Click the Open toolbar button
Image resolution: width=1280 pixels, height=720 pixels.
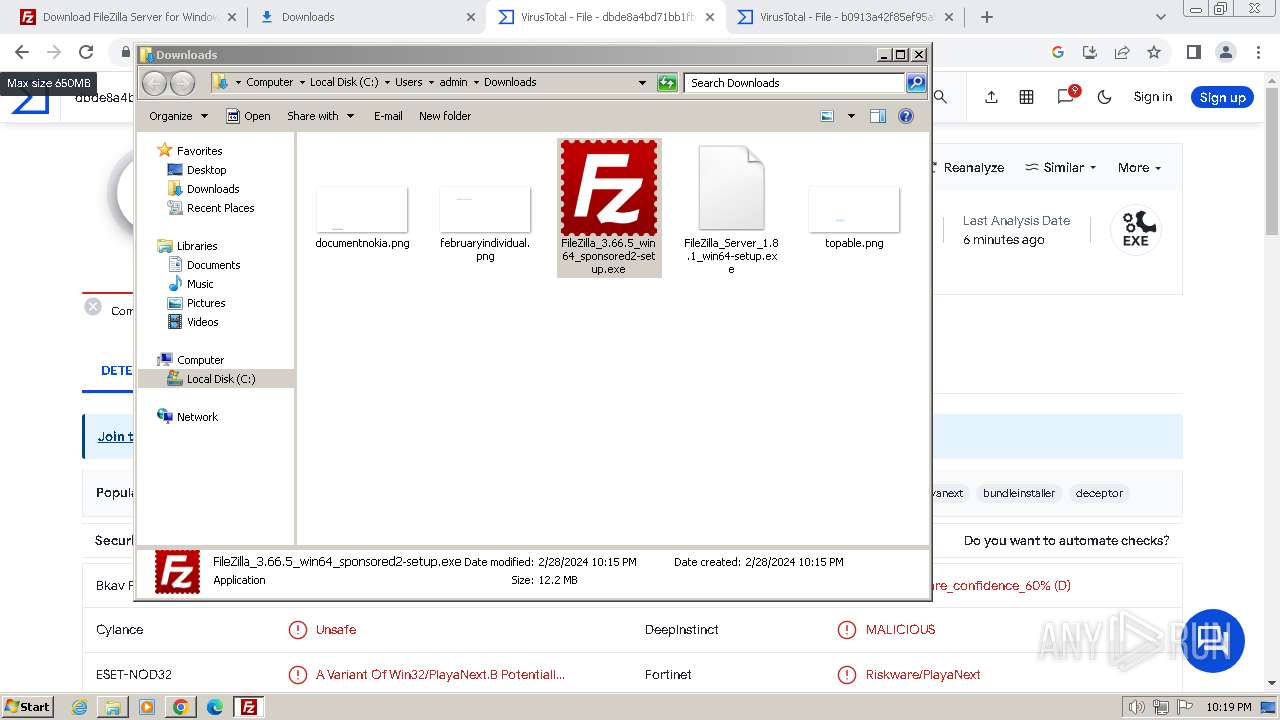pyautogui.click(x=248, y=116)
